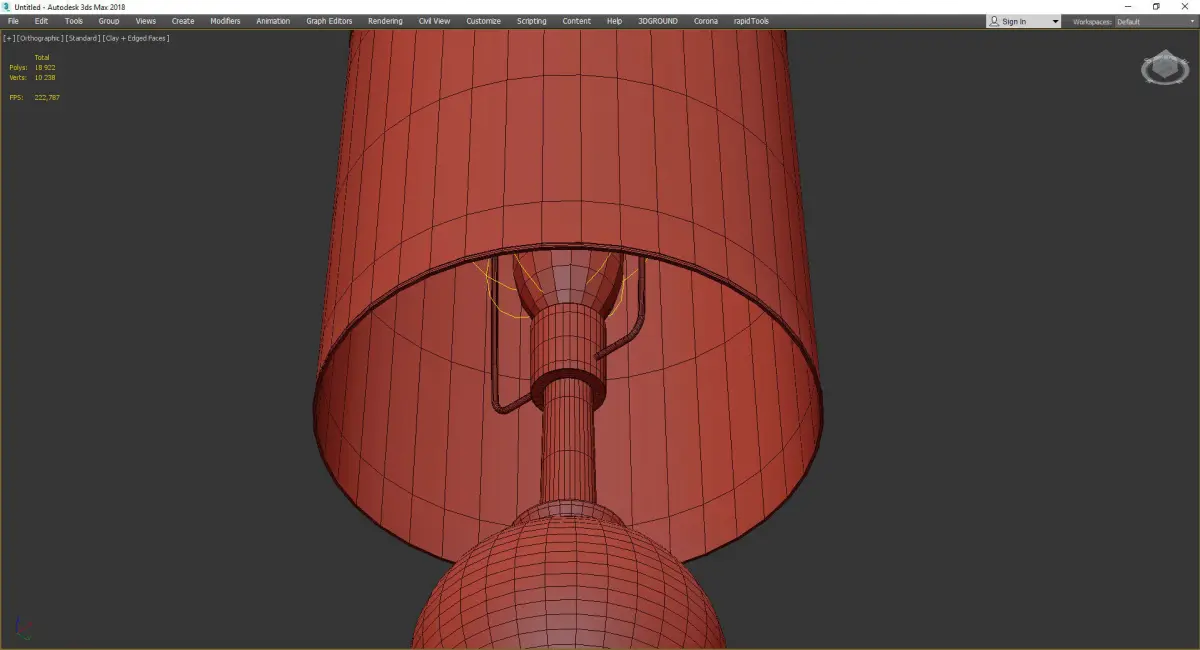Select the lamp shade cylinder mesh
The image size is (1200, 650).
click(x=570, y=150)
